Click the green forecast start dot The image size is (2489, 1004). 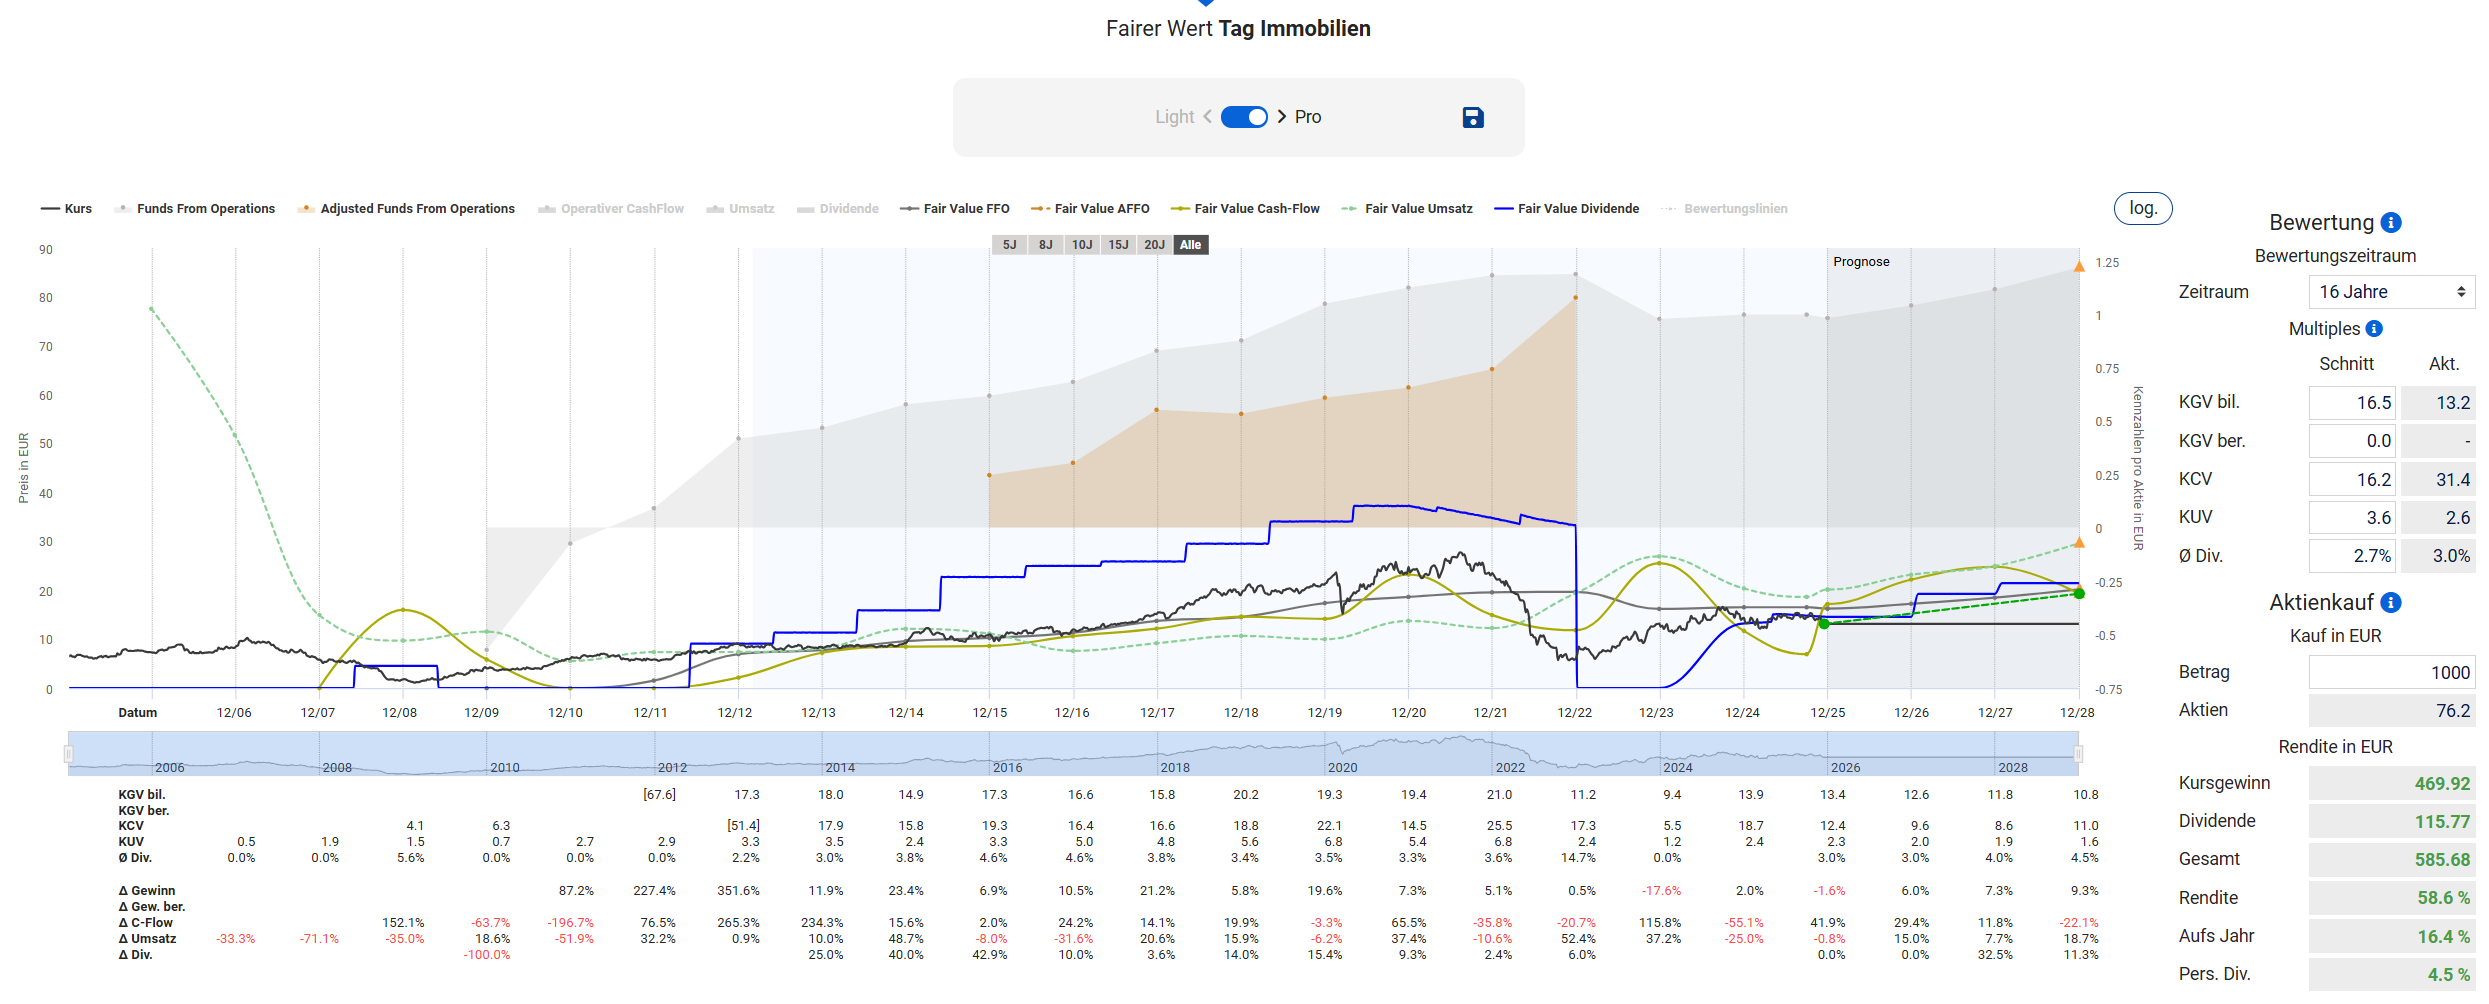tap(1824, 624)
